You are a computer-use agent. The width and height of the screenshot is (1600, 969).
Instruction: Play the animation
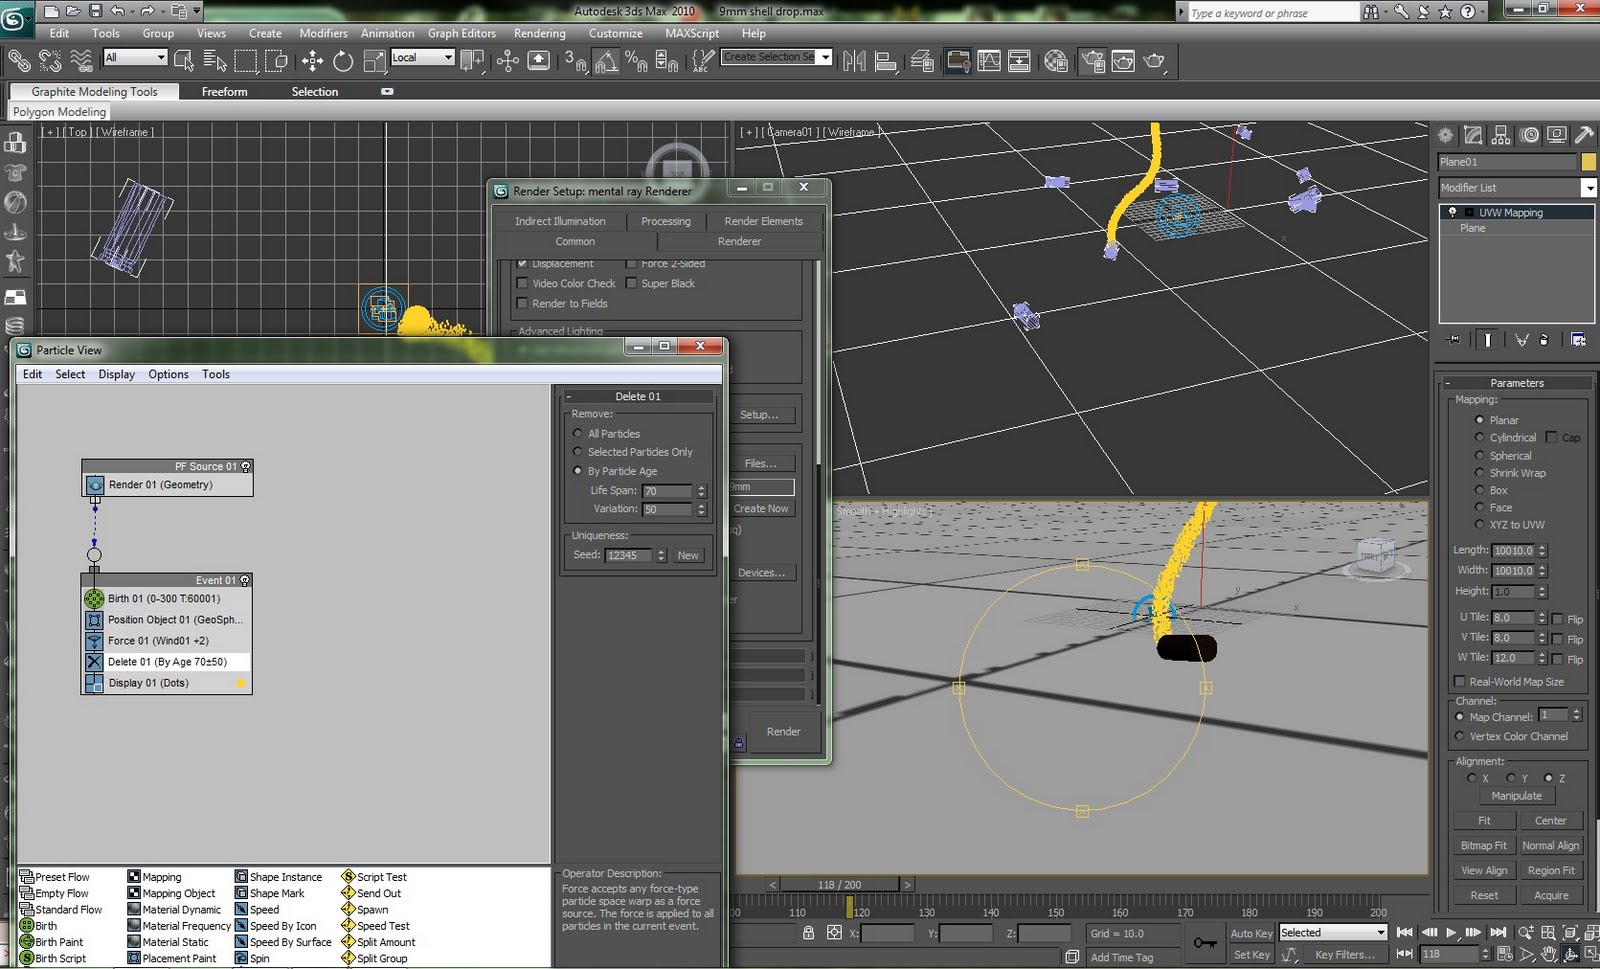tap(1452, 932)
